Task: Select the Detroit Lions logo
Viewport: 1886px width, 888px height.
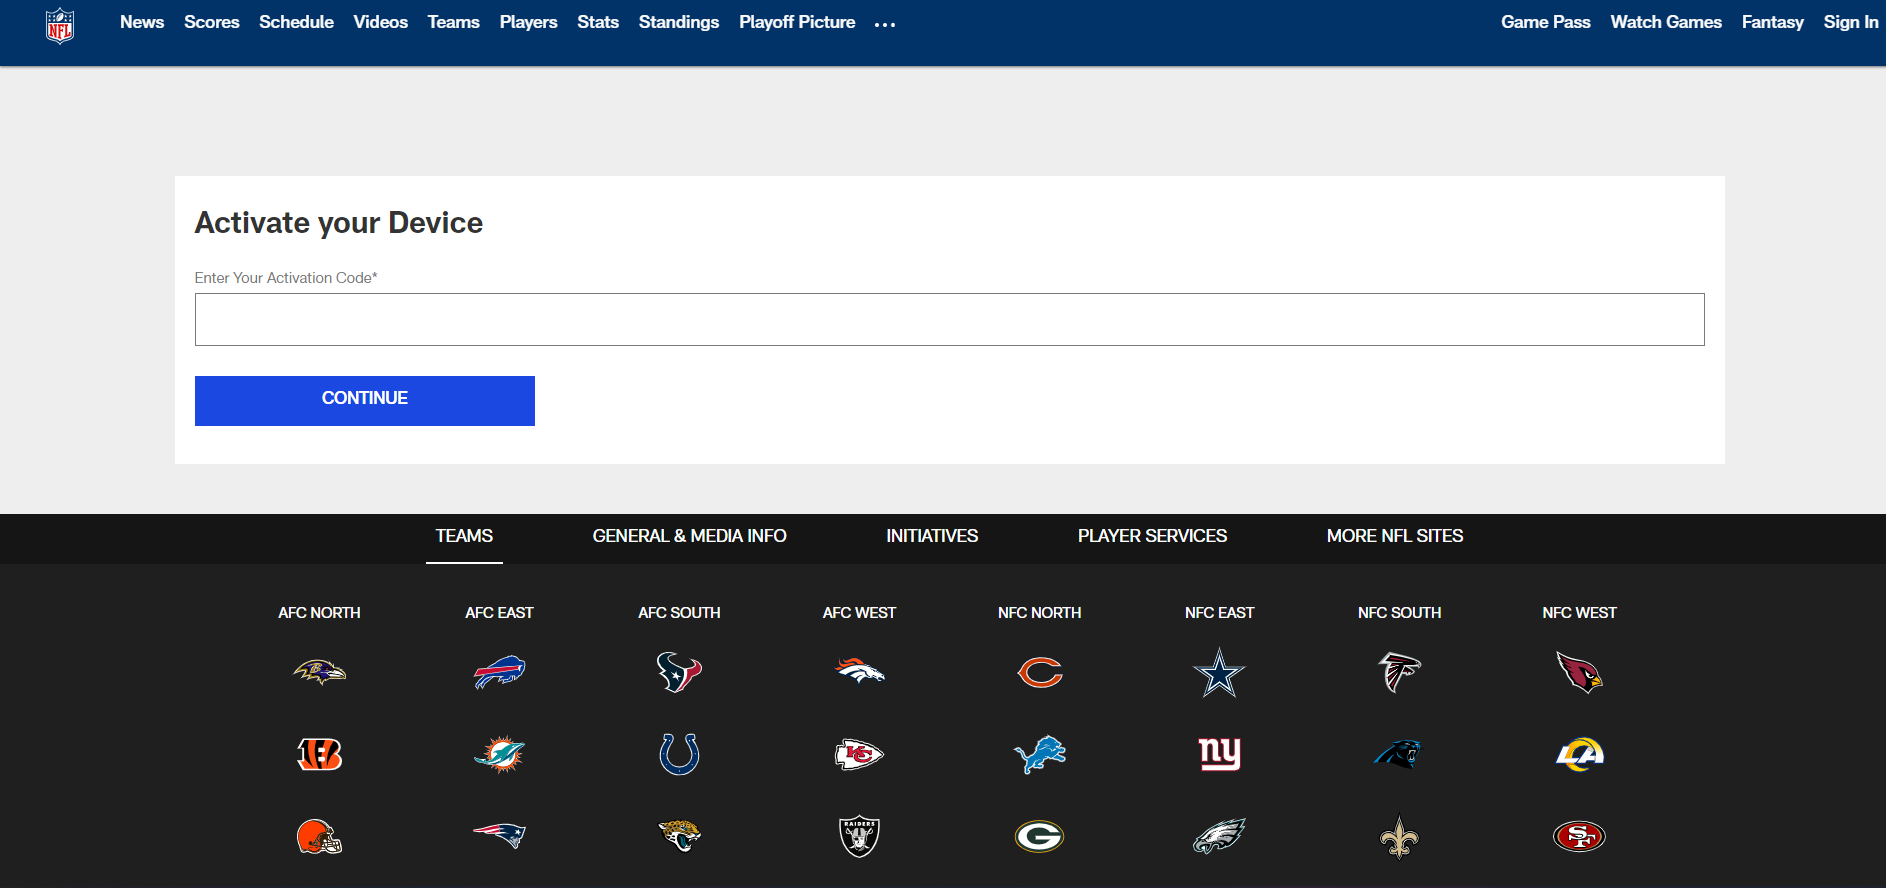Action: click(x=1039, y=754)
